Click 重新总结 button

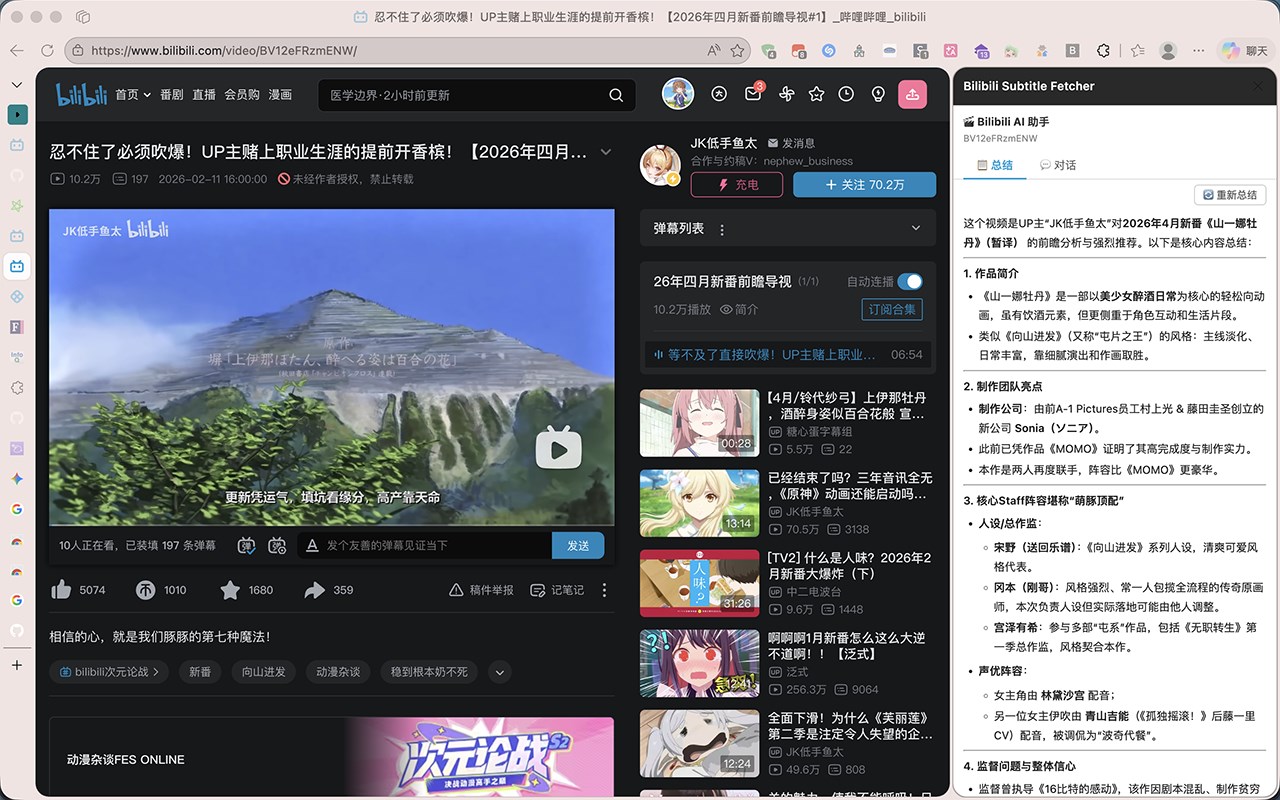pyautogui.click(x=1230, y=195)
